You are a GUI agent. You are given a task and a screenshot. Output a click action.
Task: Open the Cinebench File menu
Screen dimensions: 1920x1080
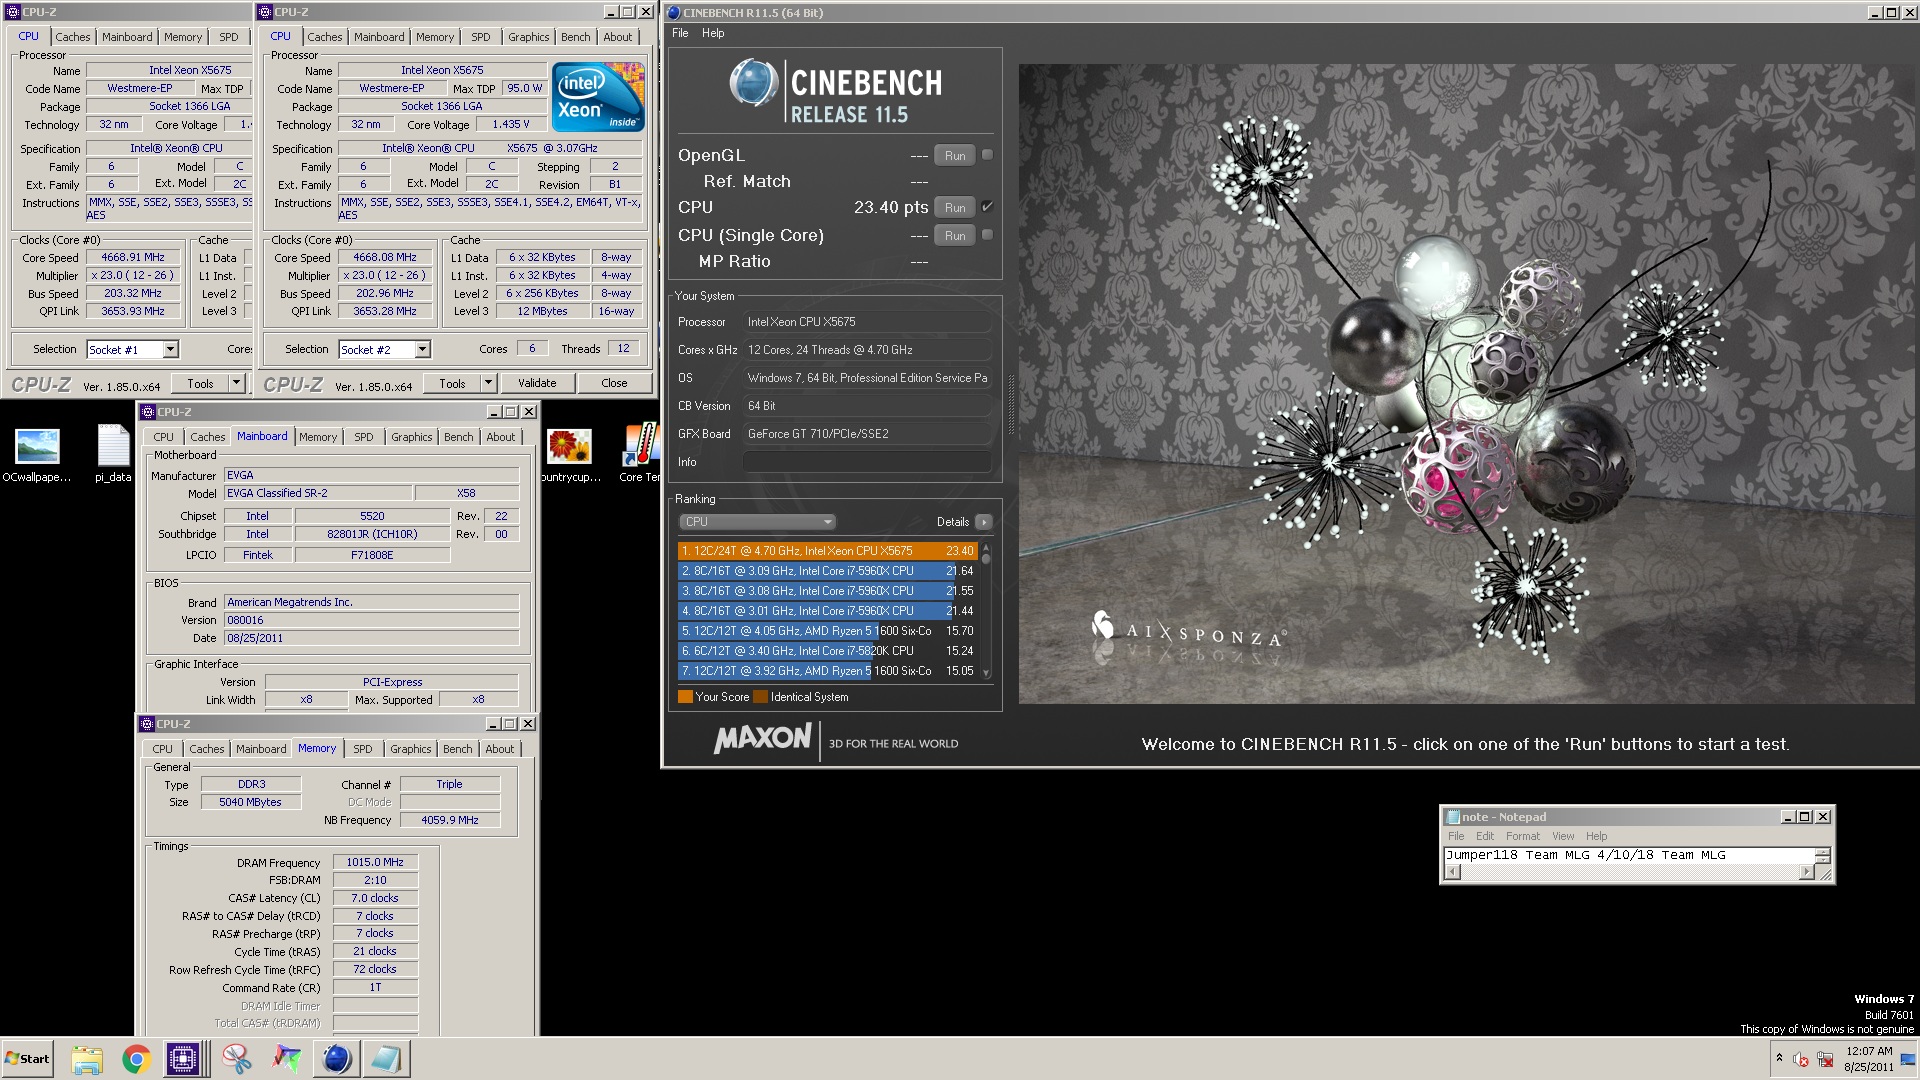coord(680,33)
